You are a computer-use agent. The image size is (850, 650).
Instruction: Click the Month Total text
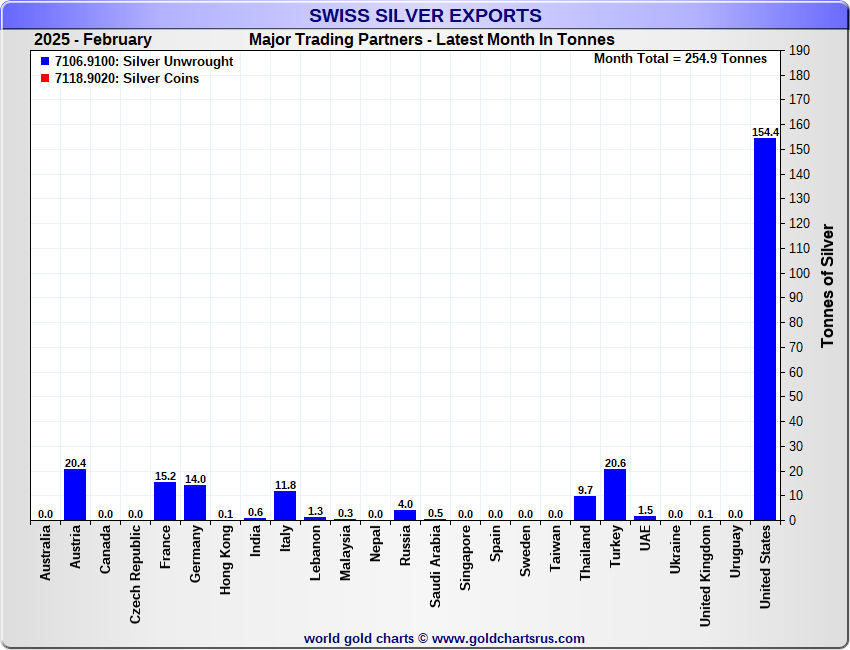point(680,59)
